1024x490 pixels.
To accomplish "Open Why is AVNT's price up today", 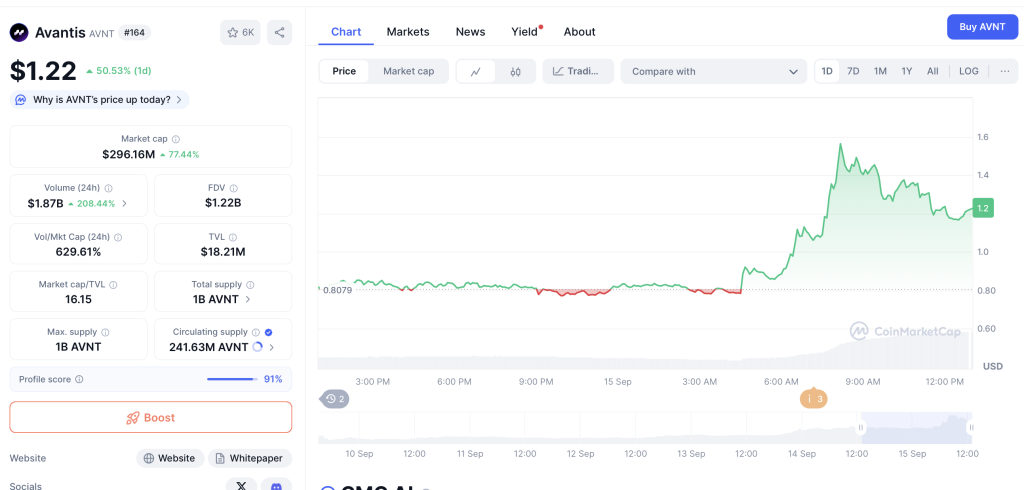I will pos(99,100).
